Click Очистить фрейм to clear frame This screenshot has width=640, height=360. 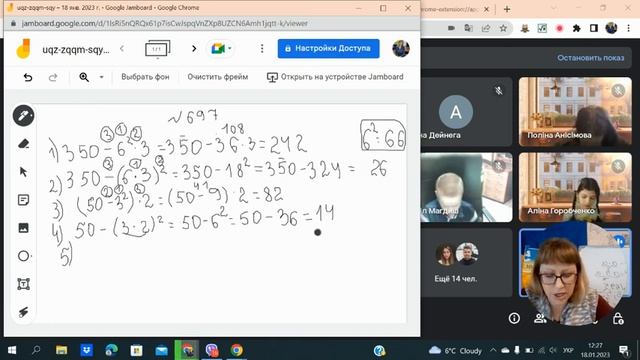pyautogui.click(x=218, y=77)
